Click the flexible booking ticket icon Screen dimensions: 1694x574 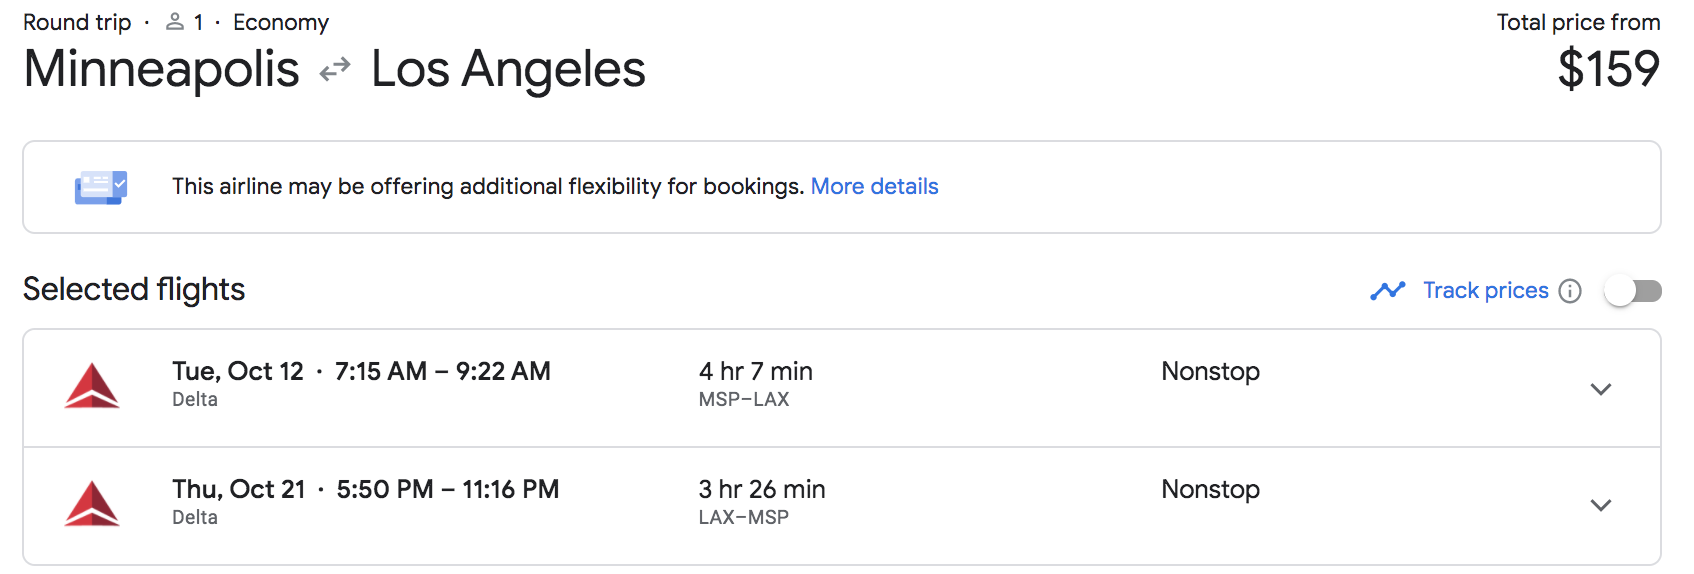(x=101, y=187)
